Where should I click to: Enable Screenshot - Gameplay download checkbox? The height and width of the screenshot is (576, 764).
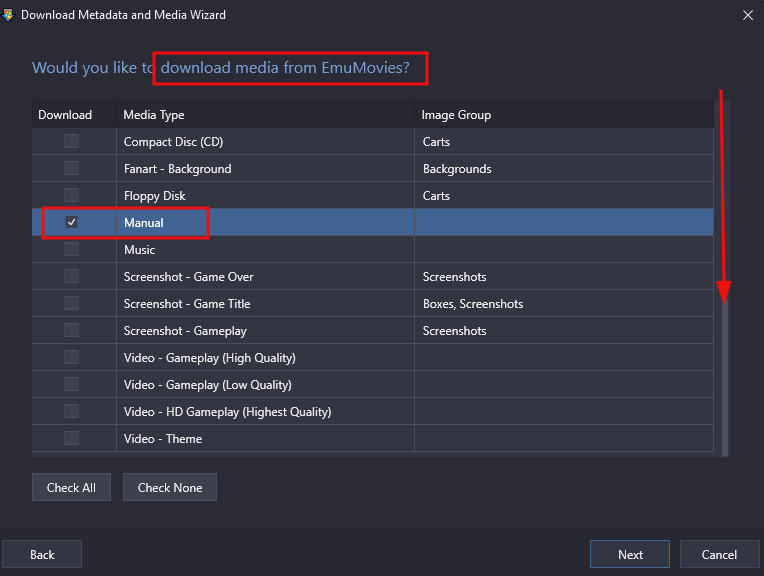tap(72, 330)
